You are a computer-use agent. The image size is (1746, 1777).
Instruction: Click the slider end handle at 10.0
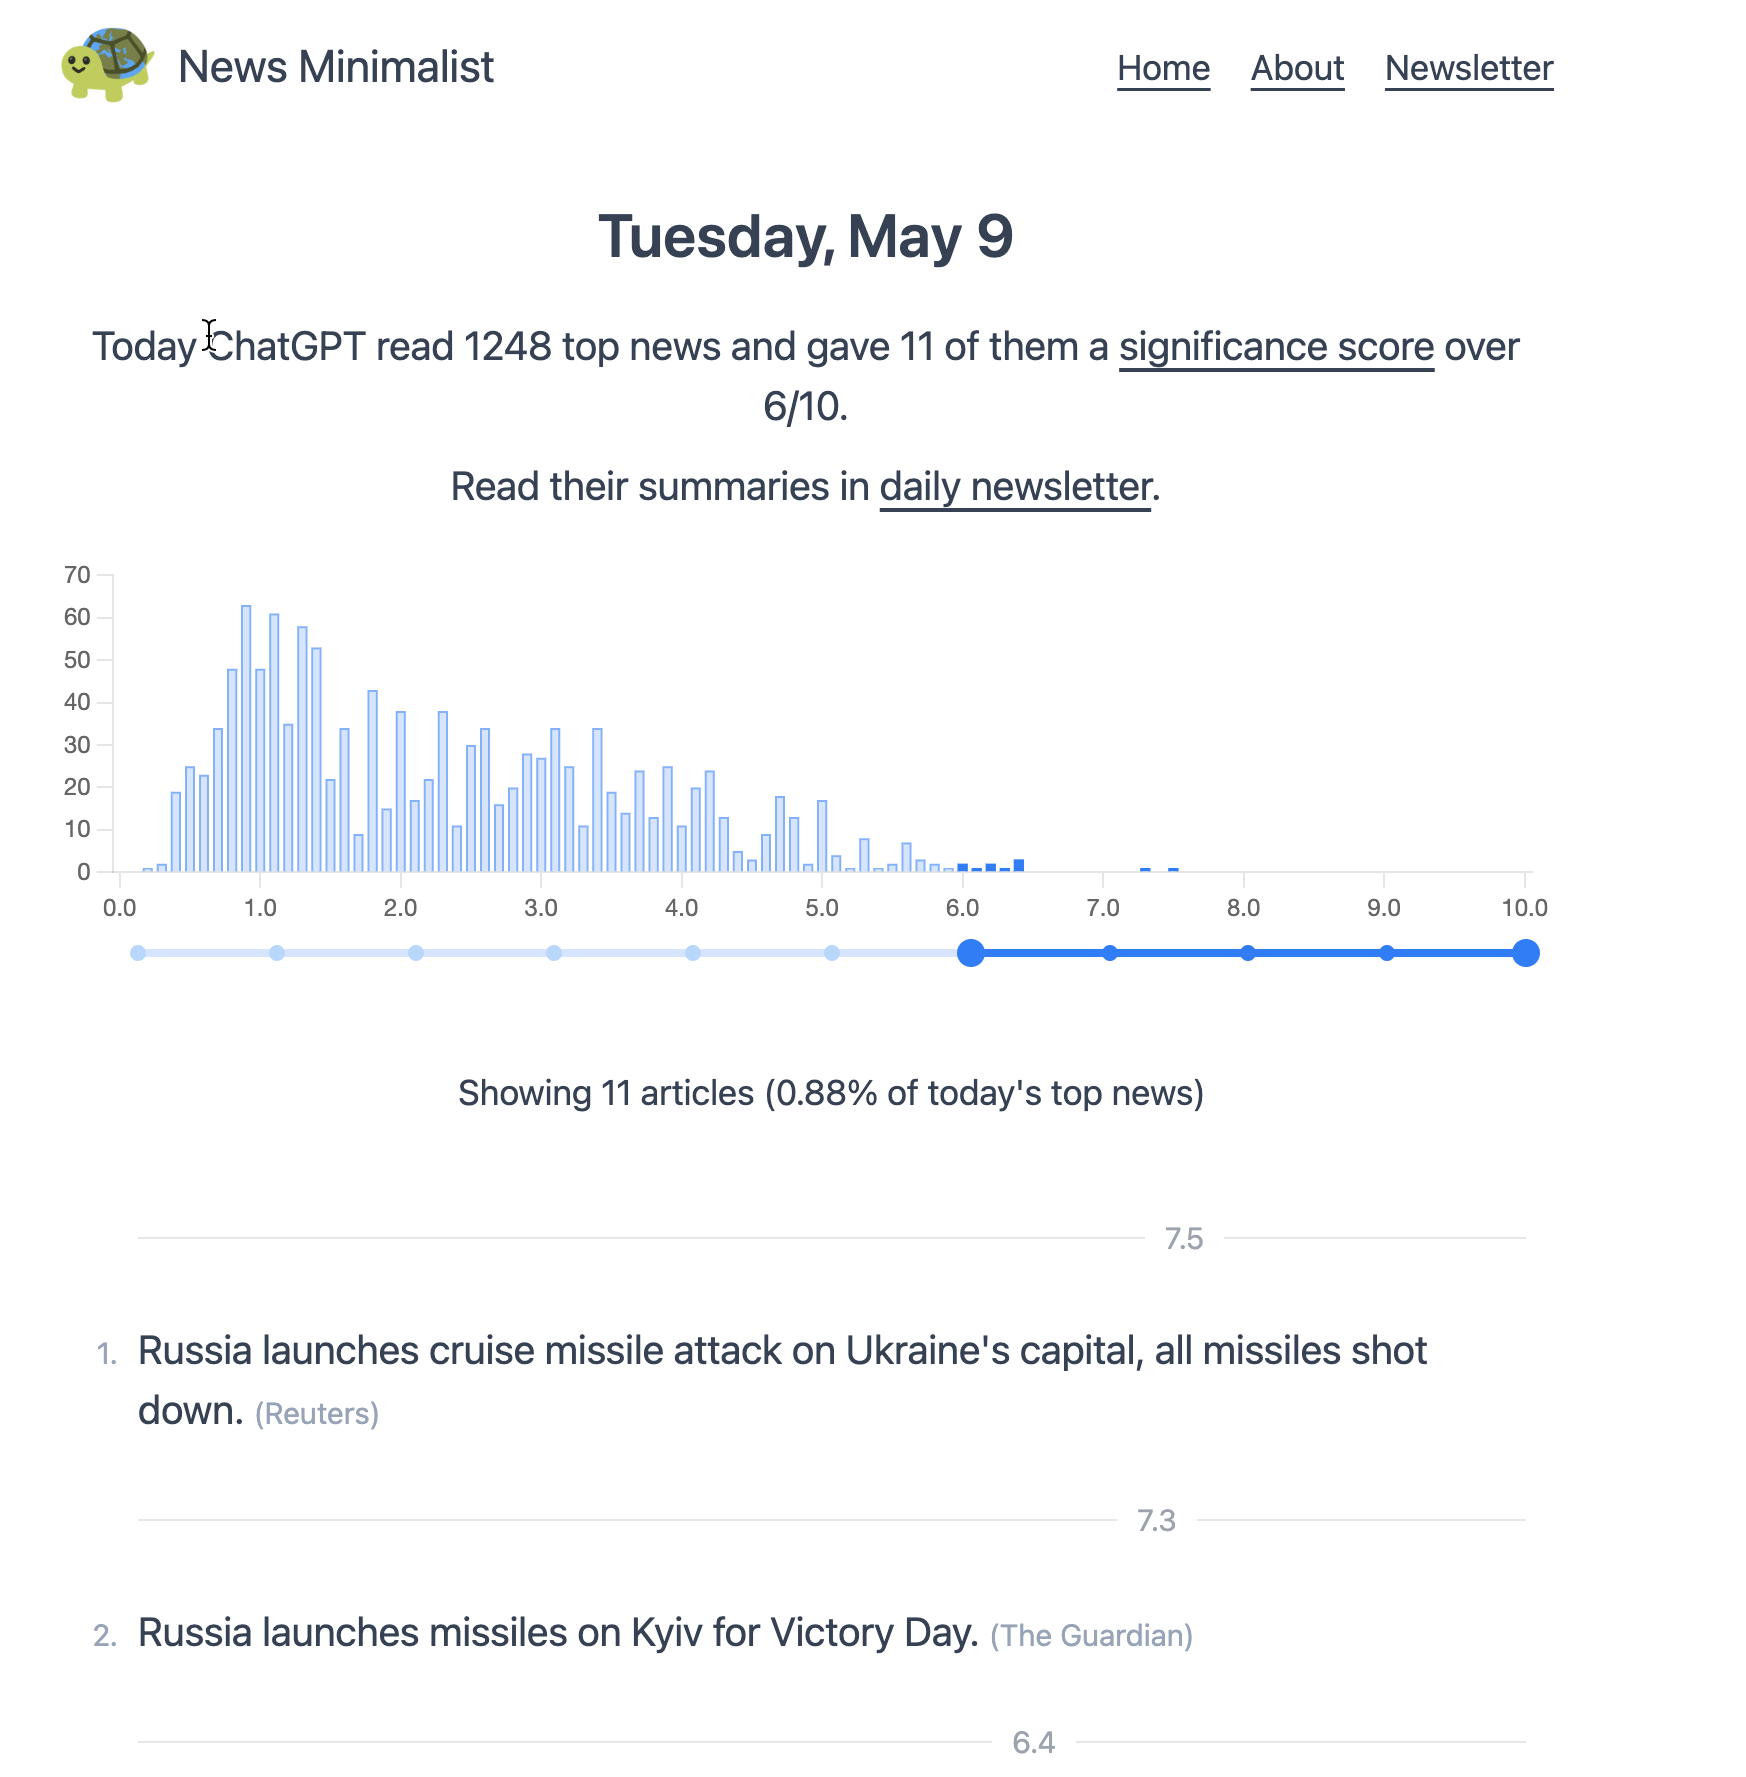(x=1525, y=953)
